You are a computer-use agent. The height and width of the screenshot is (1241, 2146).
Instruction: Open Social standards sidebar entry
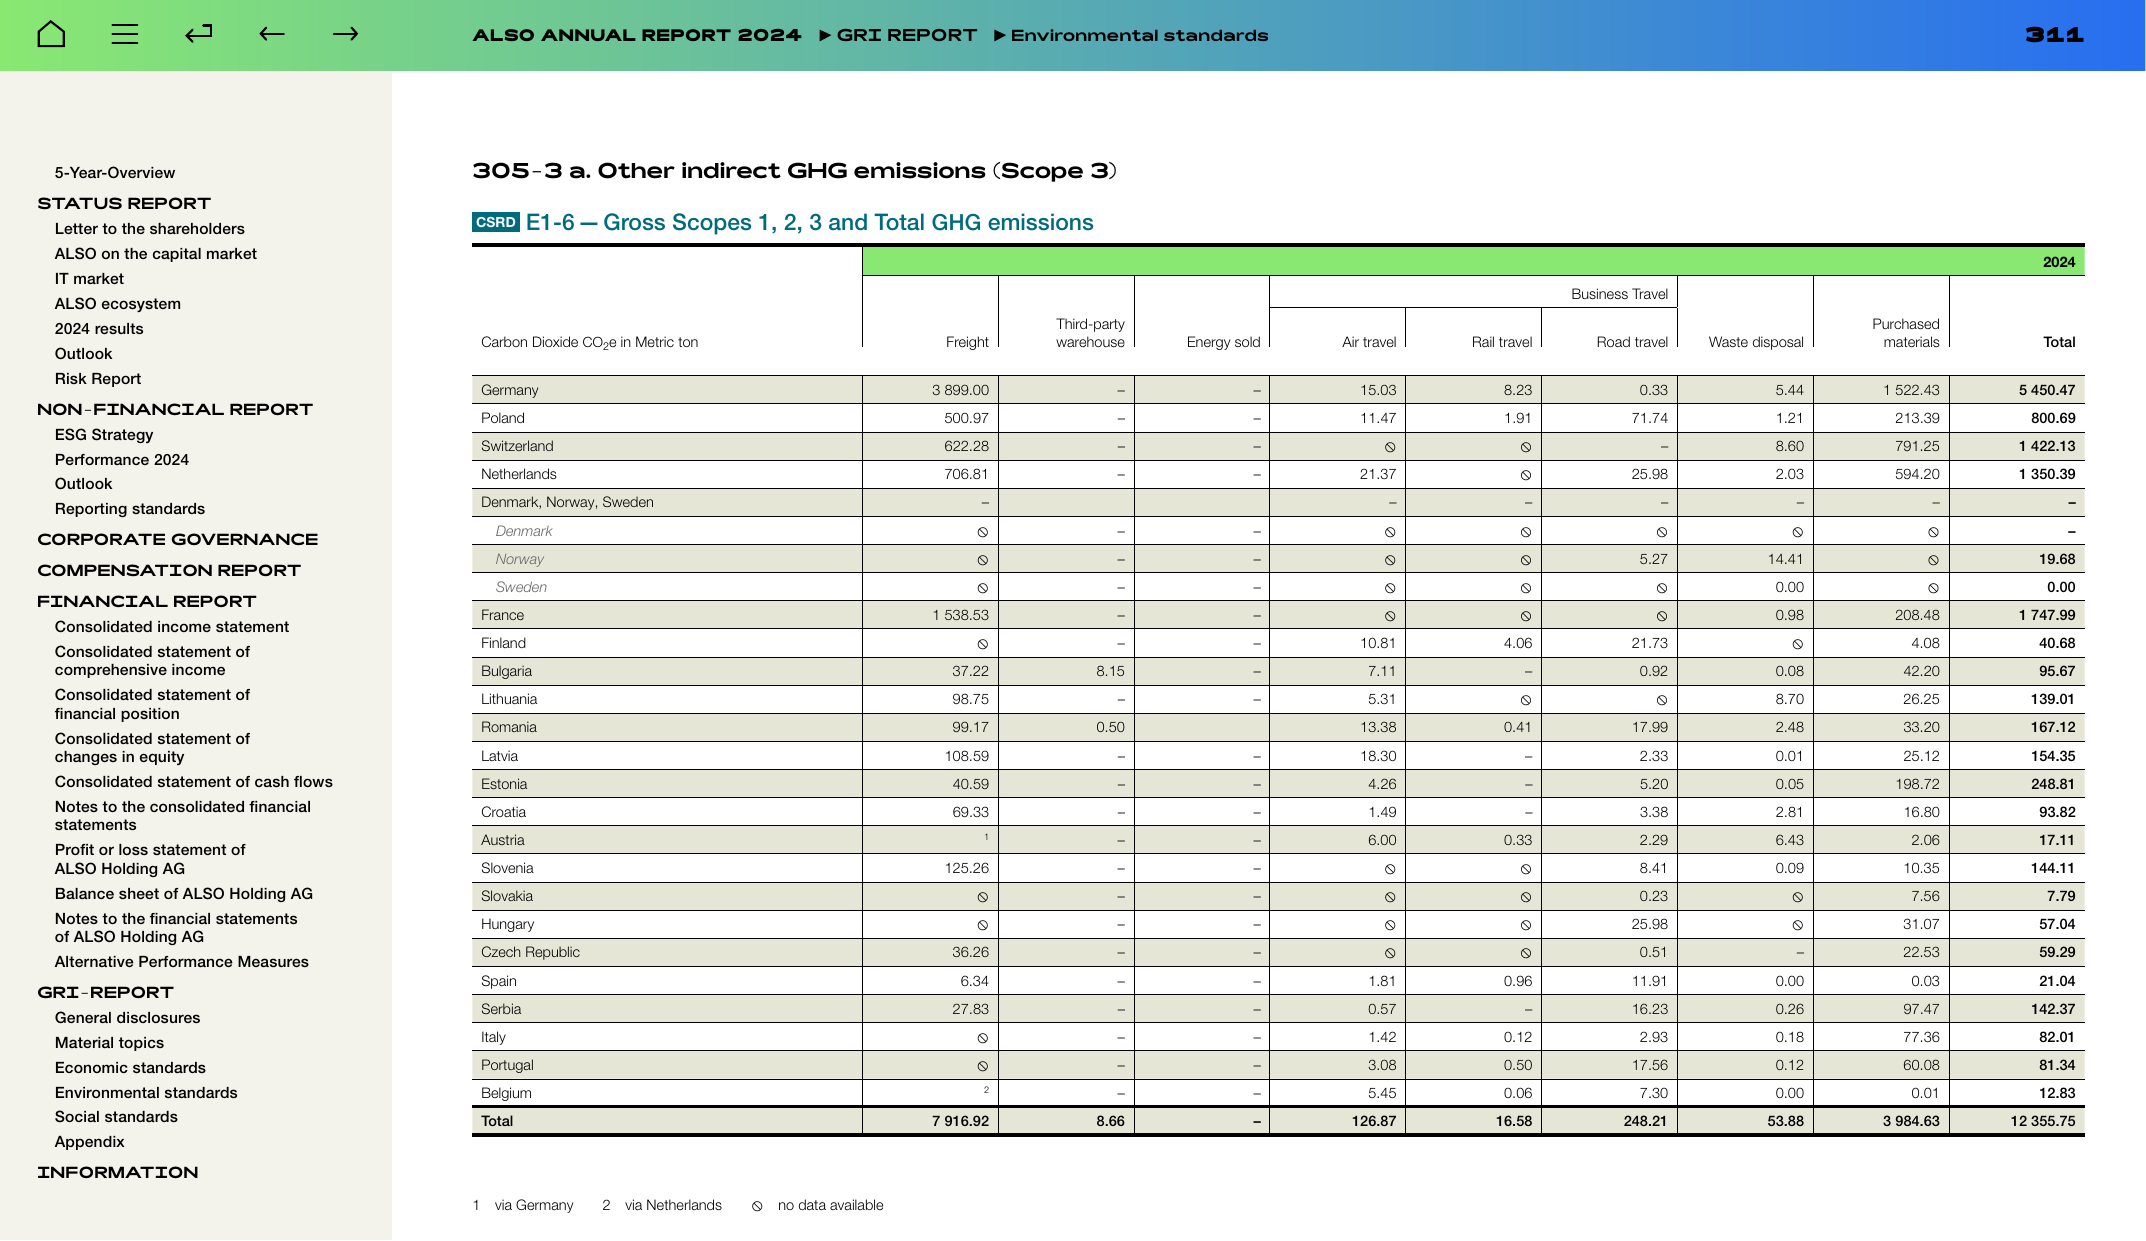pos(116,1117)
